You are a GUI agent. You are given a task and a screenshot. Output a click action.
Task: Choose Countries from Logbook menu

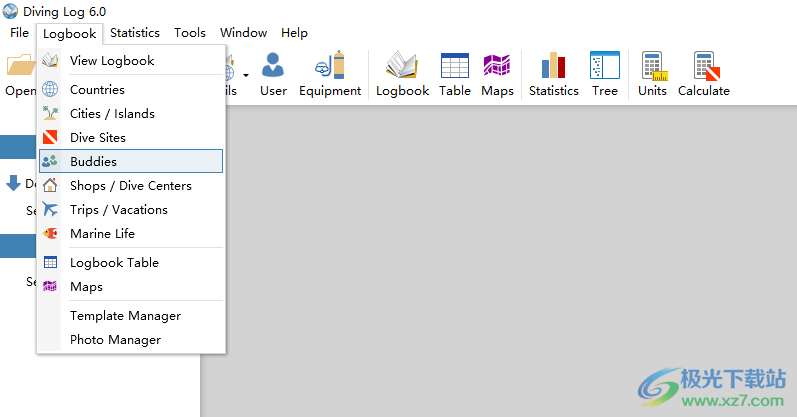(x=131, y=90)
